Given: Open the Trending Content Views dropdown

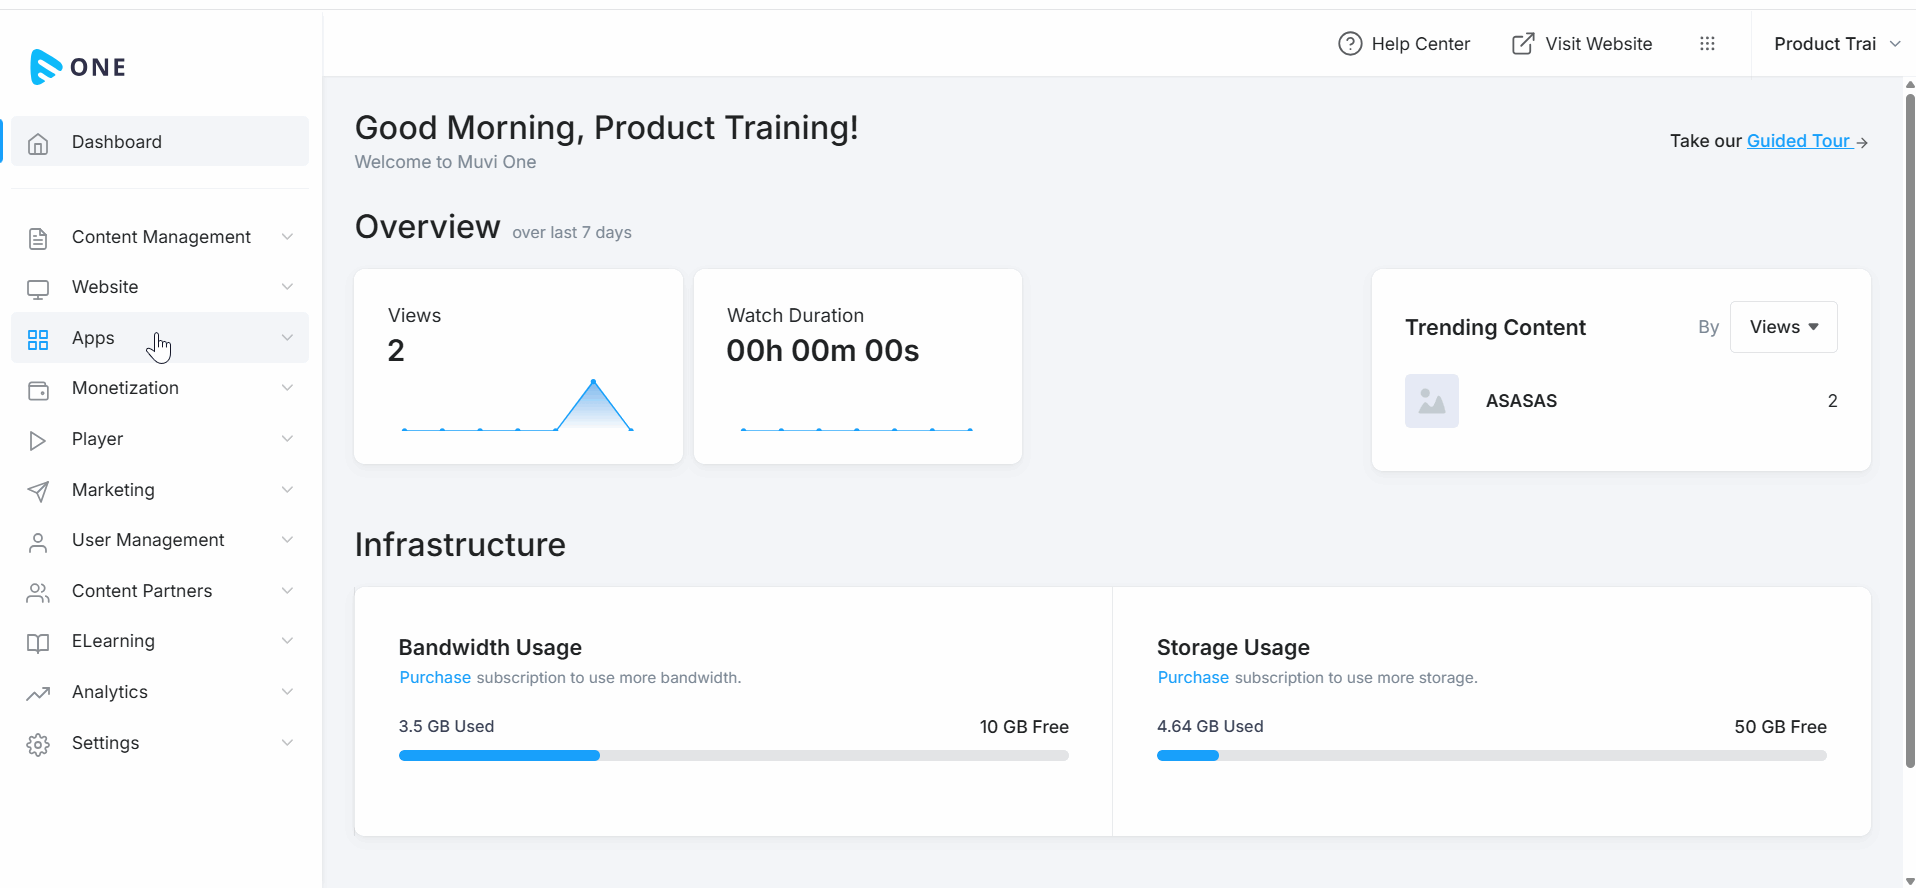Looking at the screenshot, I should [1783, 327].
